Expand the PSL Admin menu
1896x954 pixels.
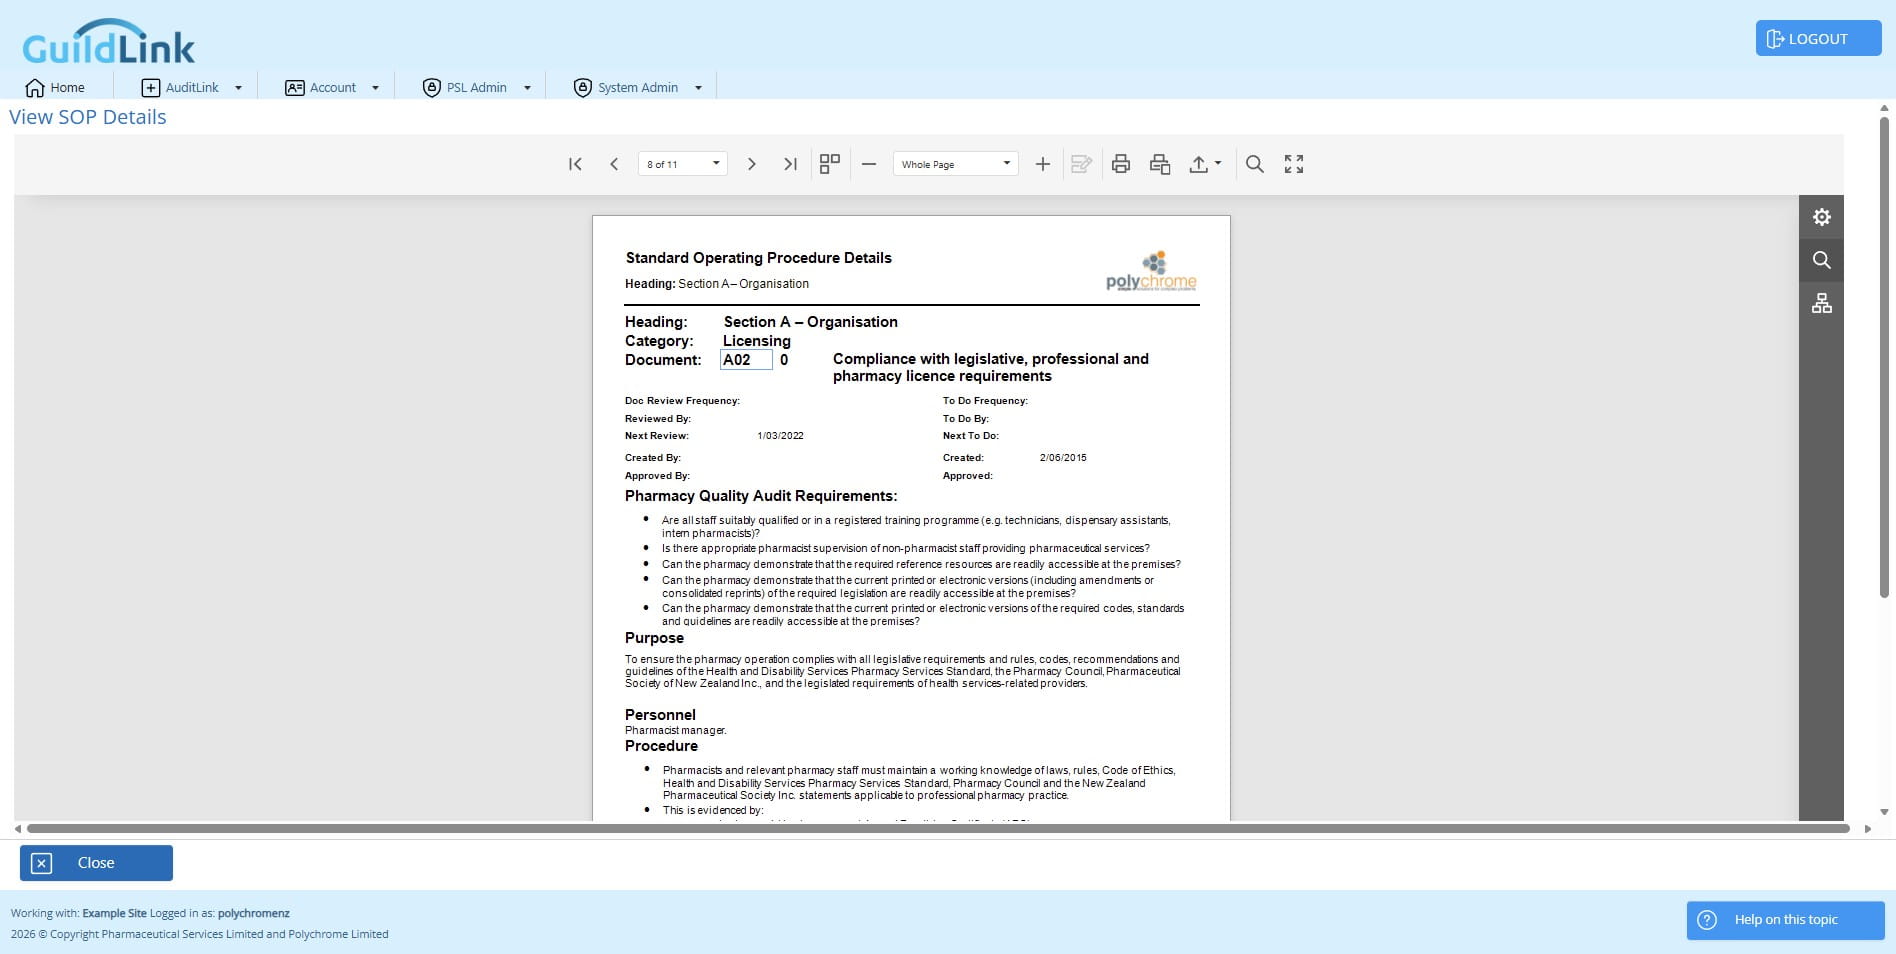click(x=477, y=88)
